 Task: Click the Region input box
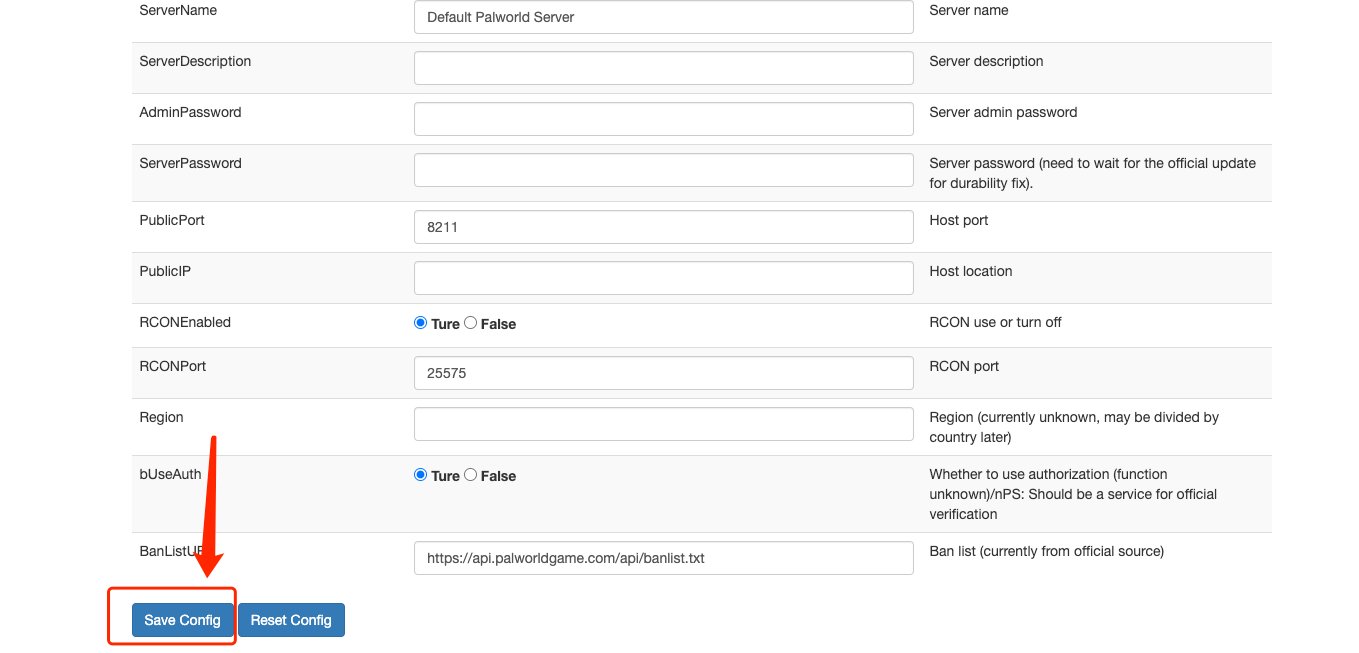point(663,424)
